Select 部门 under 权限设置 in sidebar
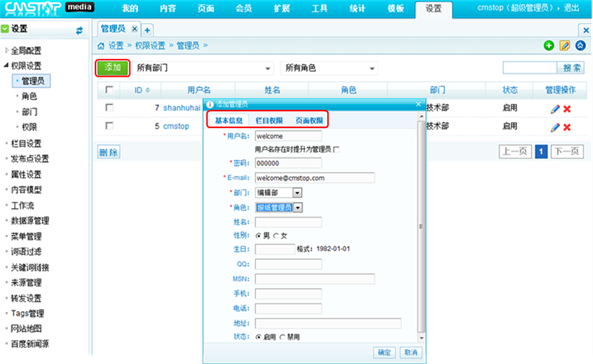Screen dimensions: 593x364 [x=29, y=112]
